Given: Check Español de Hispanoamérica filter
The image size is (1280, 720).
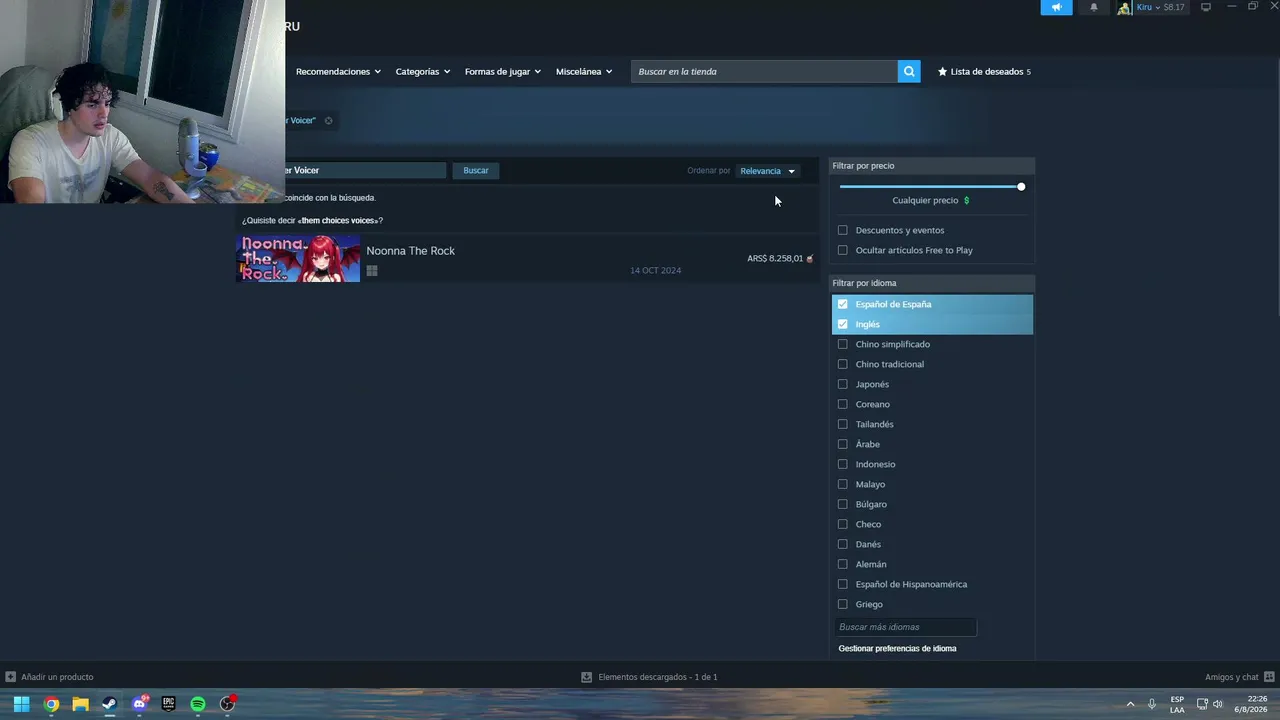Looking at the screenshot, I should [842, 584].
